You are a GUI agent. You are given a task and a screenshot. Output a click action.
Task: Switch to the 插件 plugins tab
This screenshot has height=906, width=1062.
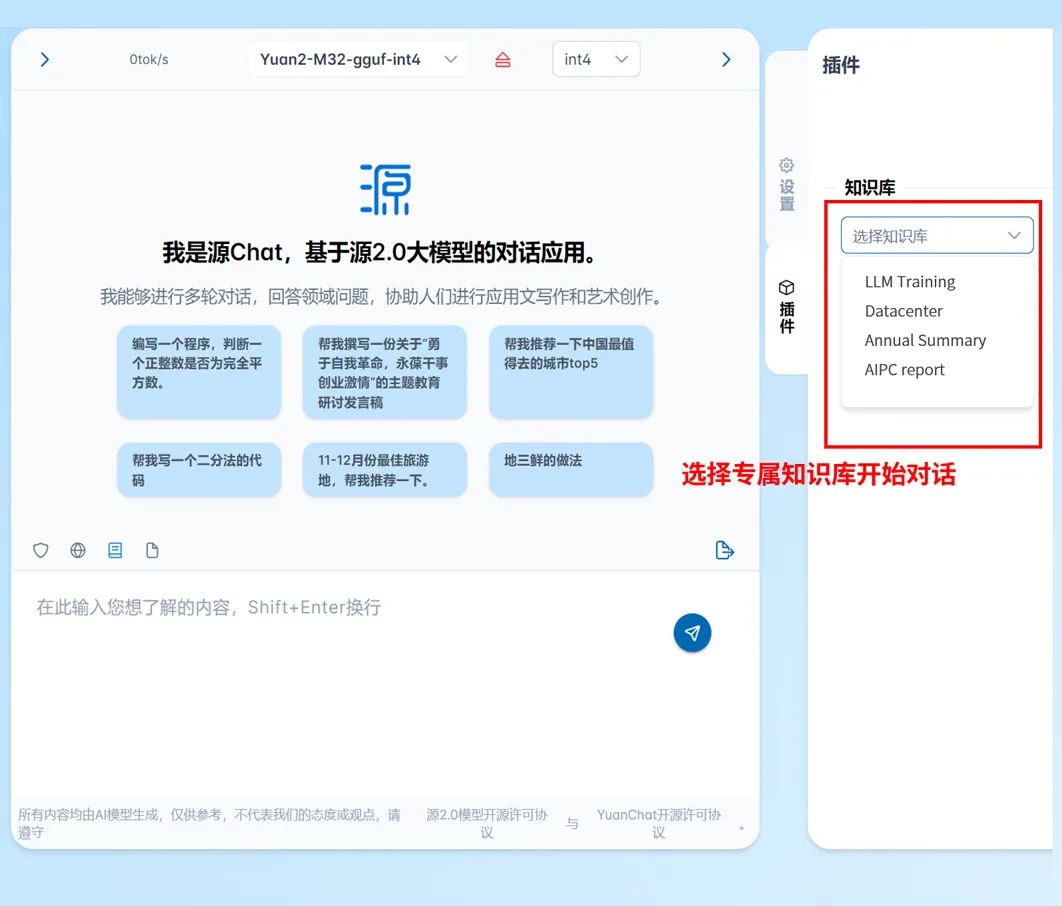point(787,308)
